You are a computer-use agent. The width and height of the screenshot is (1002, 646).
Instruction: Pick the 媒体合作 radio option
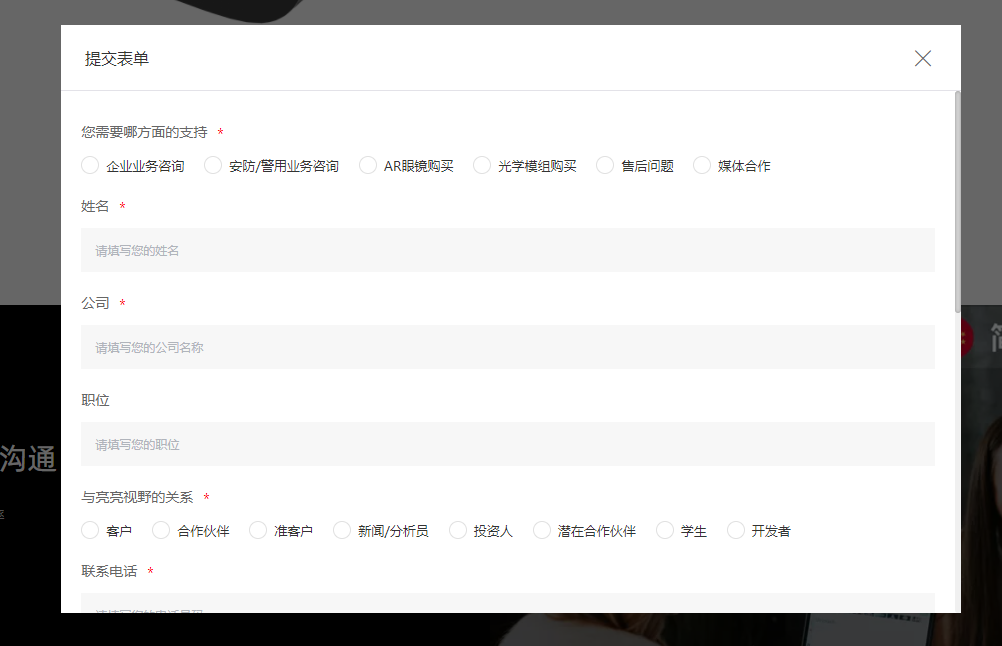(x=702, y=165)
